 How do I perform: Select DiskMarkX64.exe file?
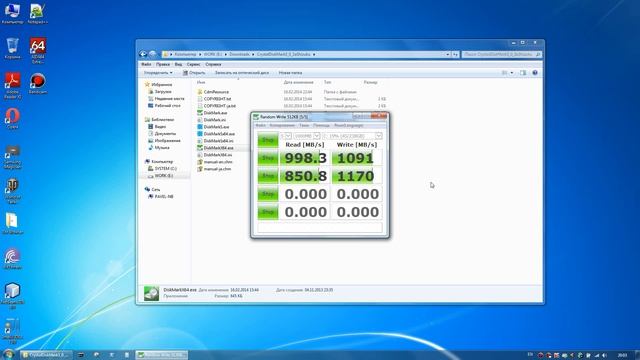pos(216,148)
